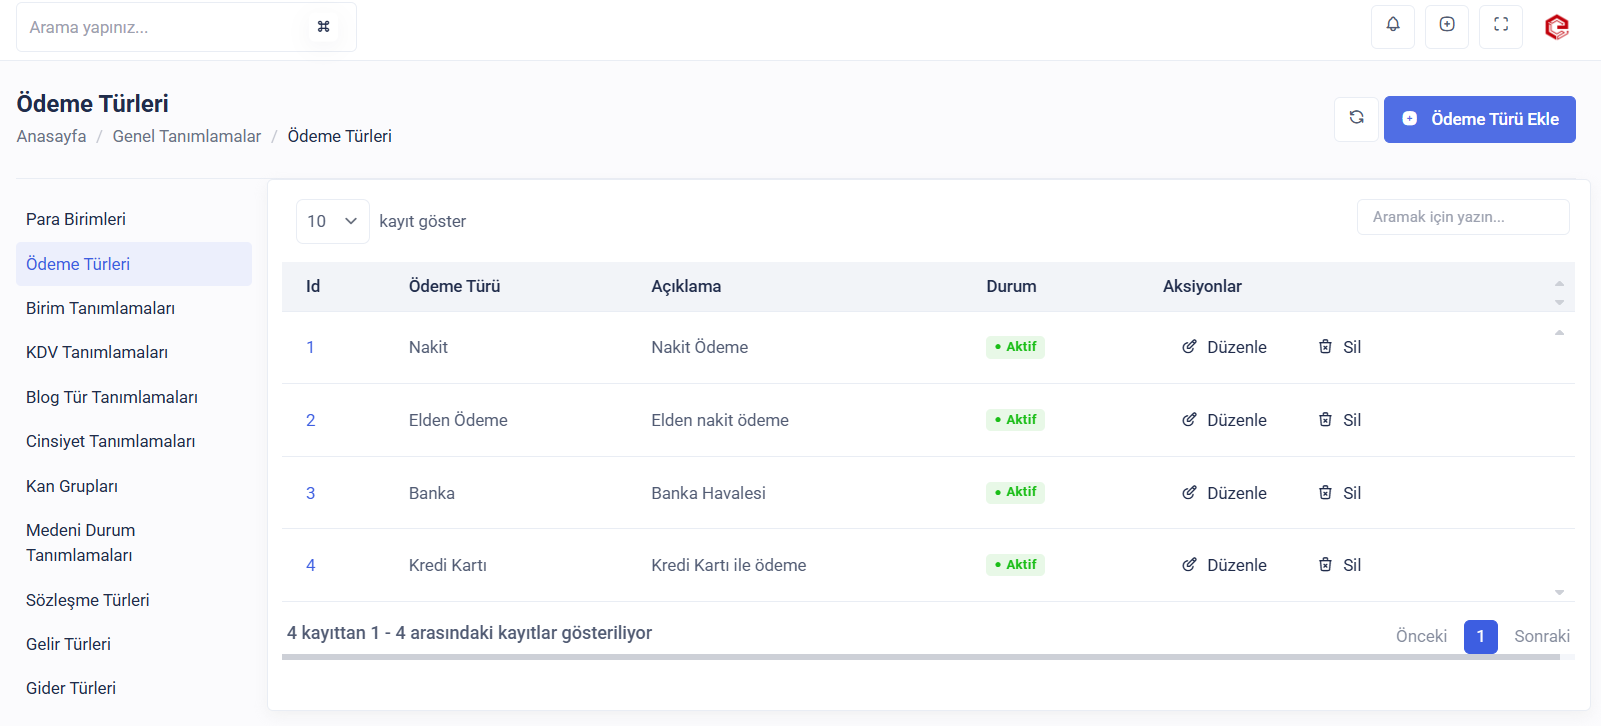This screenshot has height=726, width=1601.
Task: Sort the table via Aksiyonar sort arrows
Action: coord(1558,292)
